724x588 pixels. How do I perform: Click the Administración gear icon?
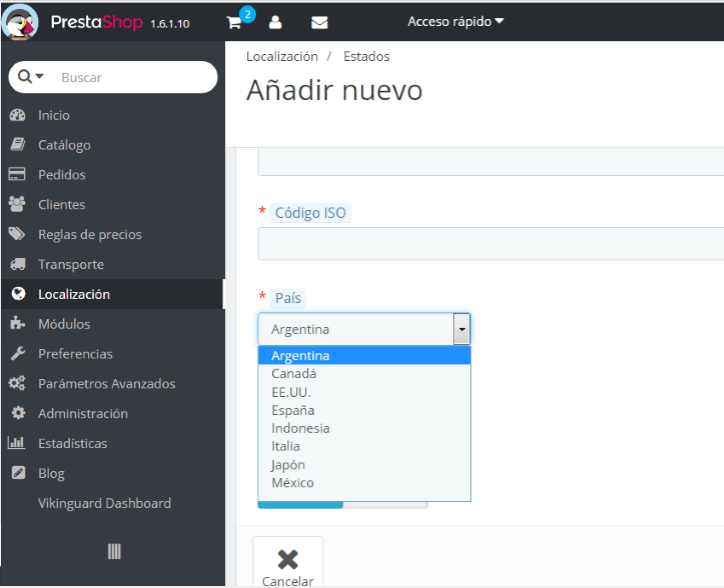pos(18,413)
